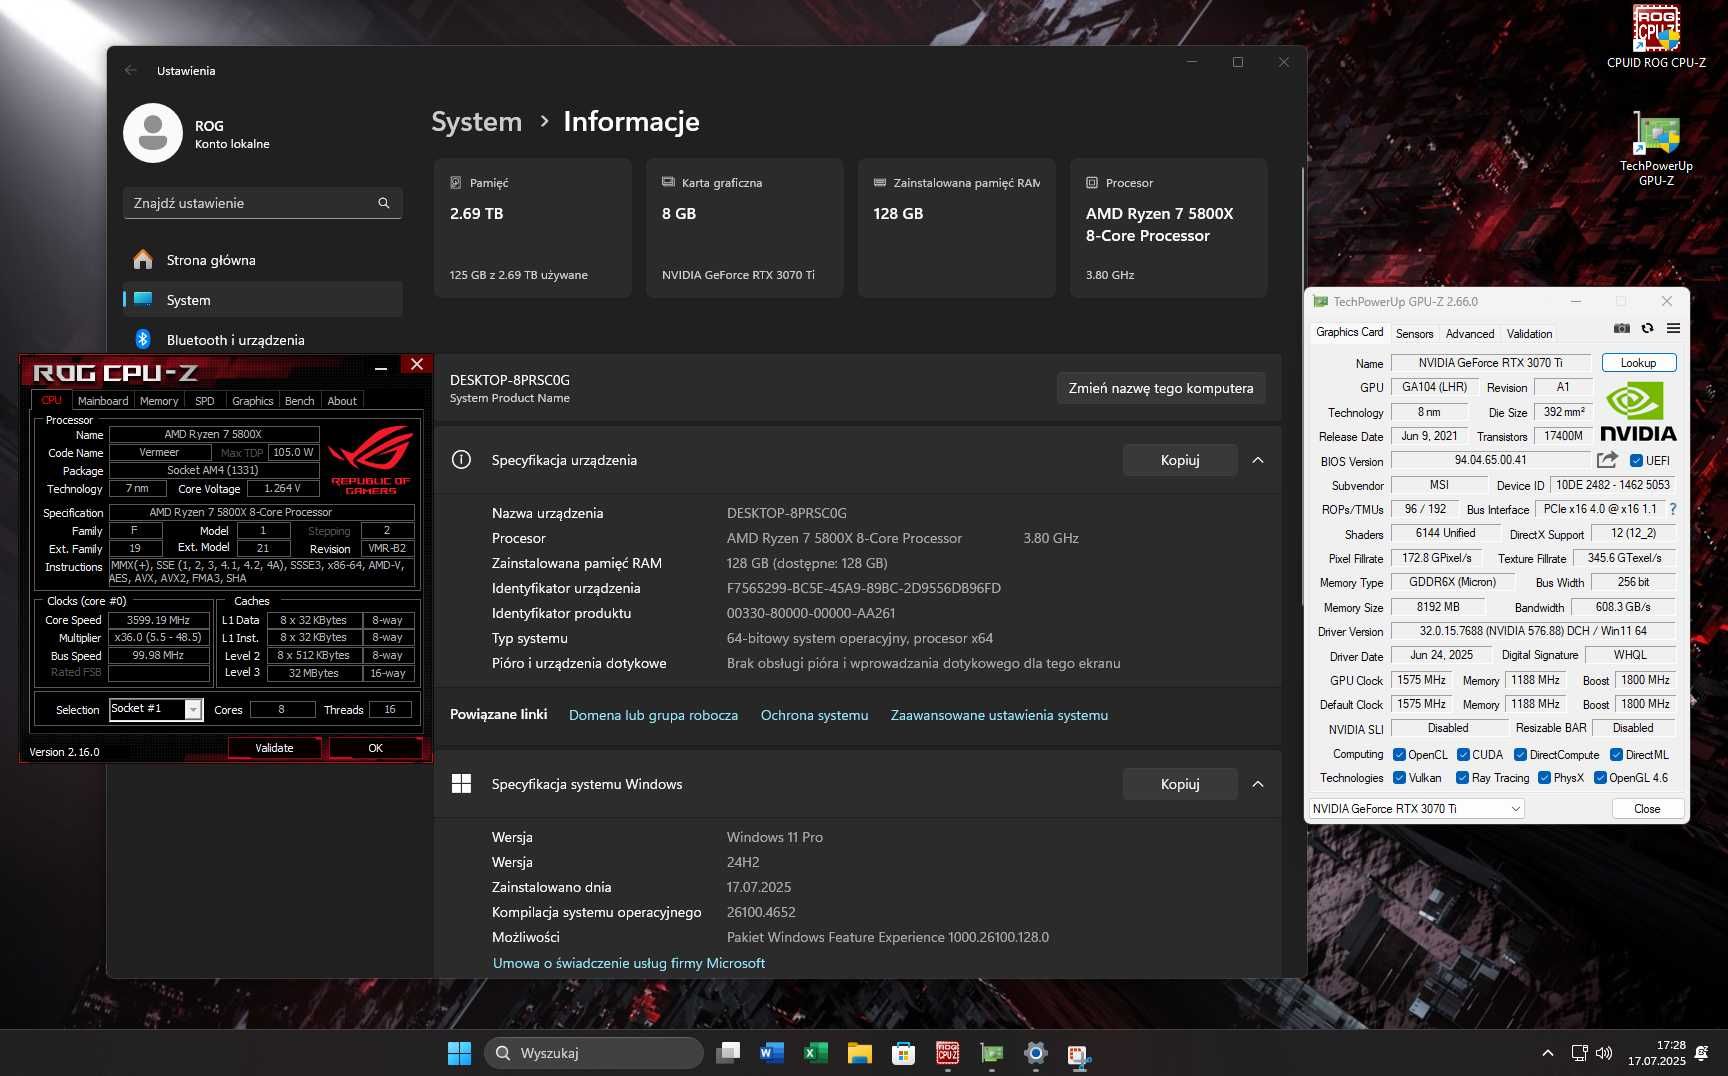1728x1076 pixels.
Task: Open TechPowerUp GPU-Z desktop shortcut
Action: [1656, 150]
